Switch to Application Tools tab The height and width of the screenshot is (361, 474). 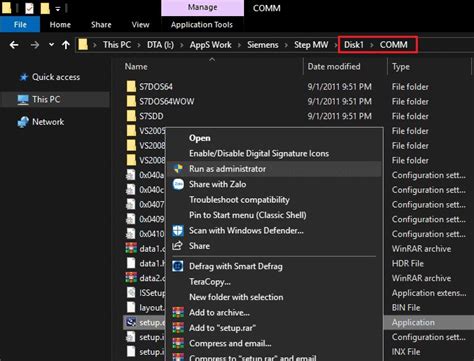tap(202, 25)
